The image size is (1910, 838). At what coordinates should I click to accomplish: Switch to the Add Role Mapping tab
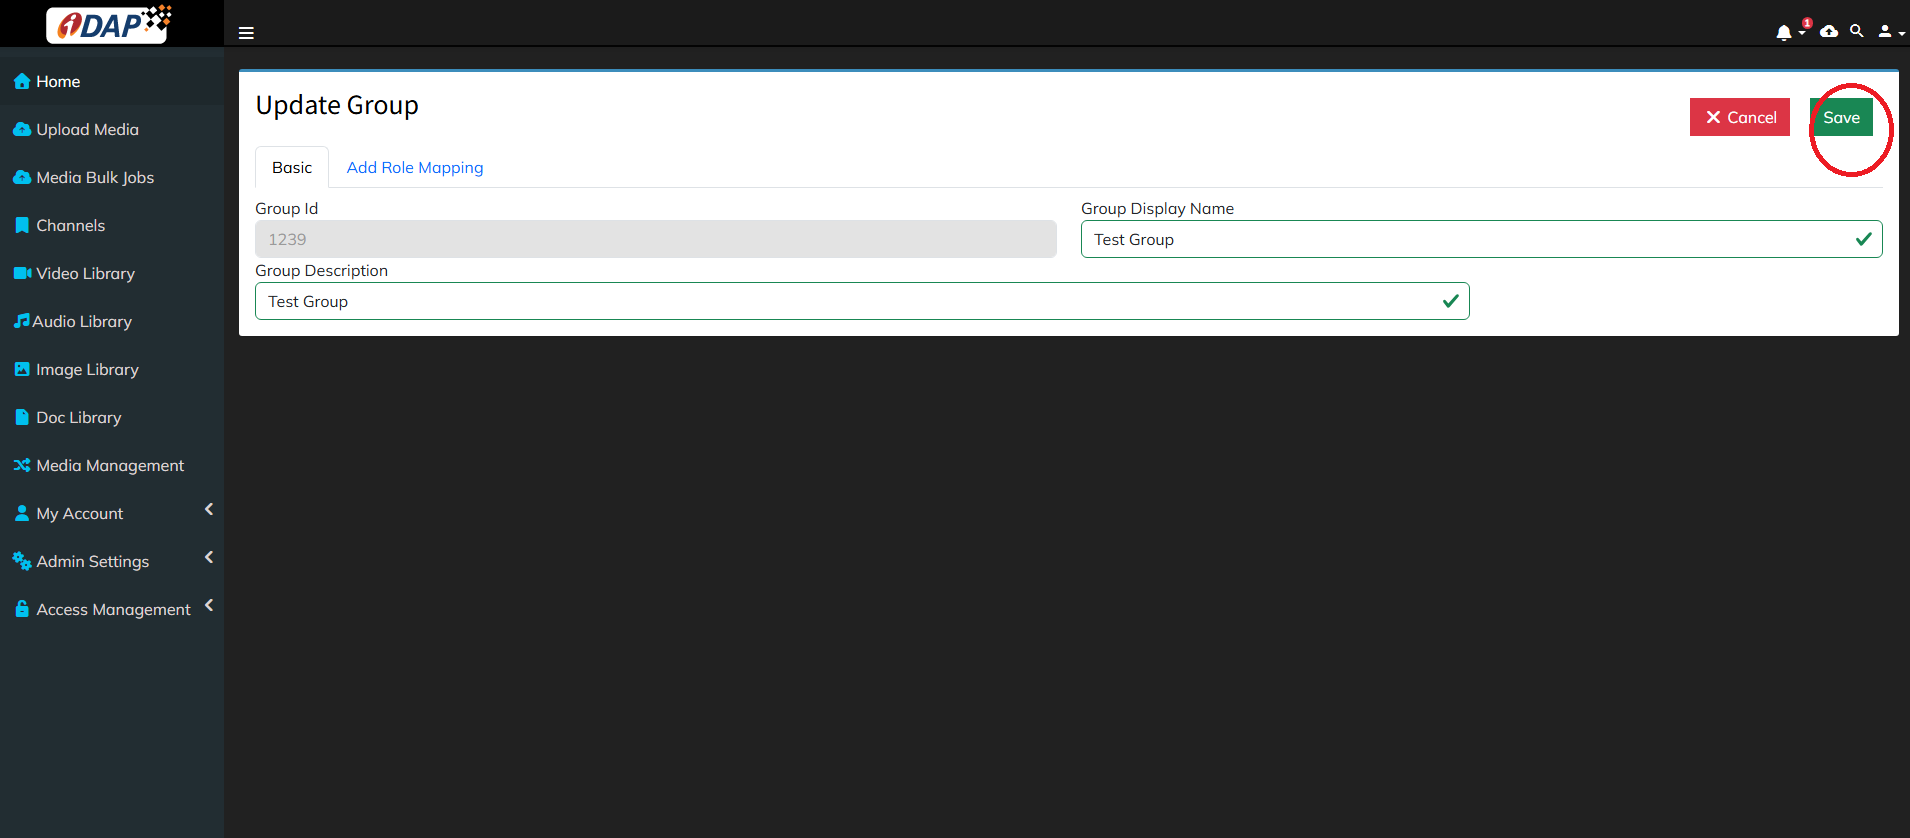415,168
